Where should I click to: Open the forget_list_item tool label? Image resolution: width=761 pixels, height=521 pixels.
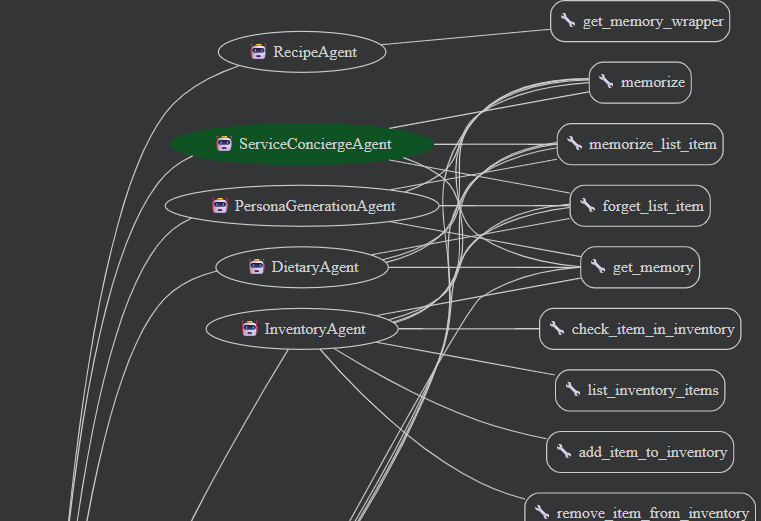(x=653, y=206)
